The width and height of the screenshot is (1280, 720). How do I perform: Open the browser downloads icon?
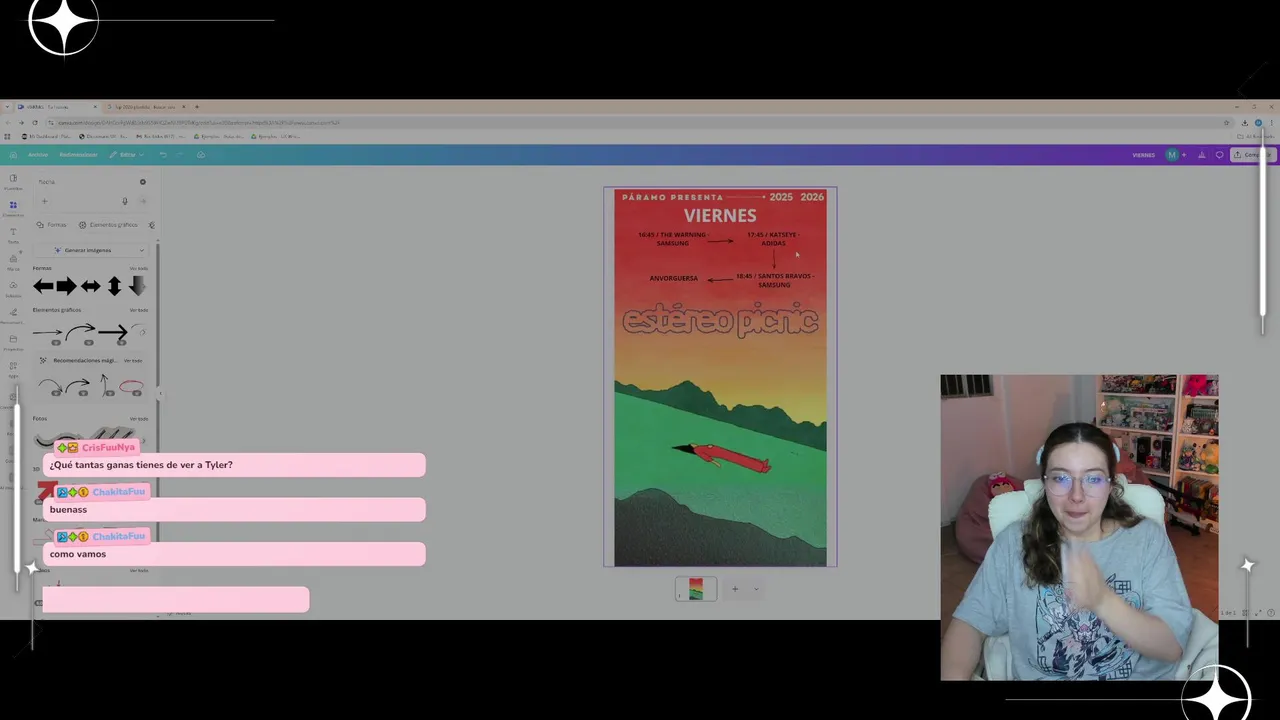click(1244, 123)
